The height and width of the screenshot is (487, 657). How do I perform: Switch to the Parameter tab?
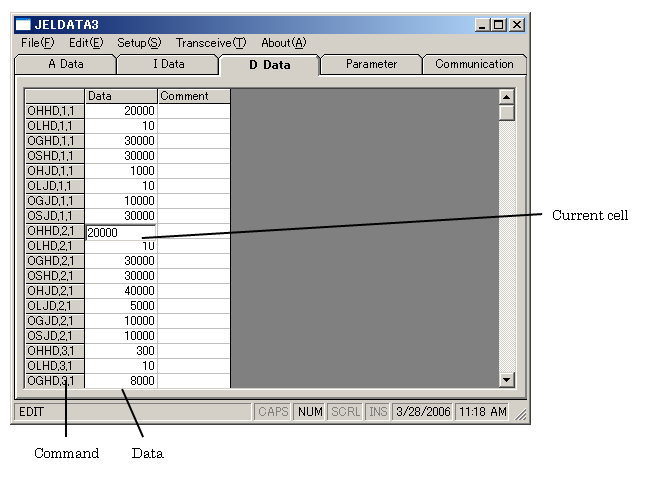(371, 64)
